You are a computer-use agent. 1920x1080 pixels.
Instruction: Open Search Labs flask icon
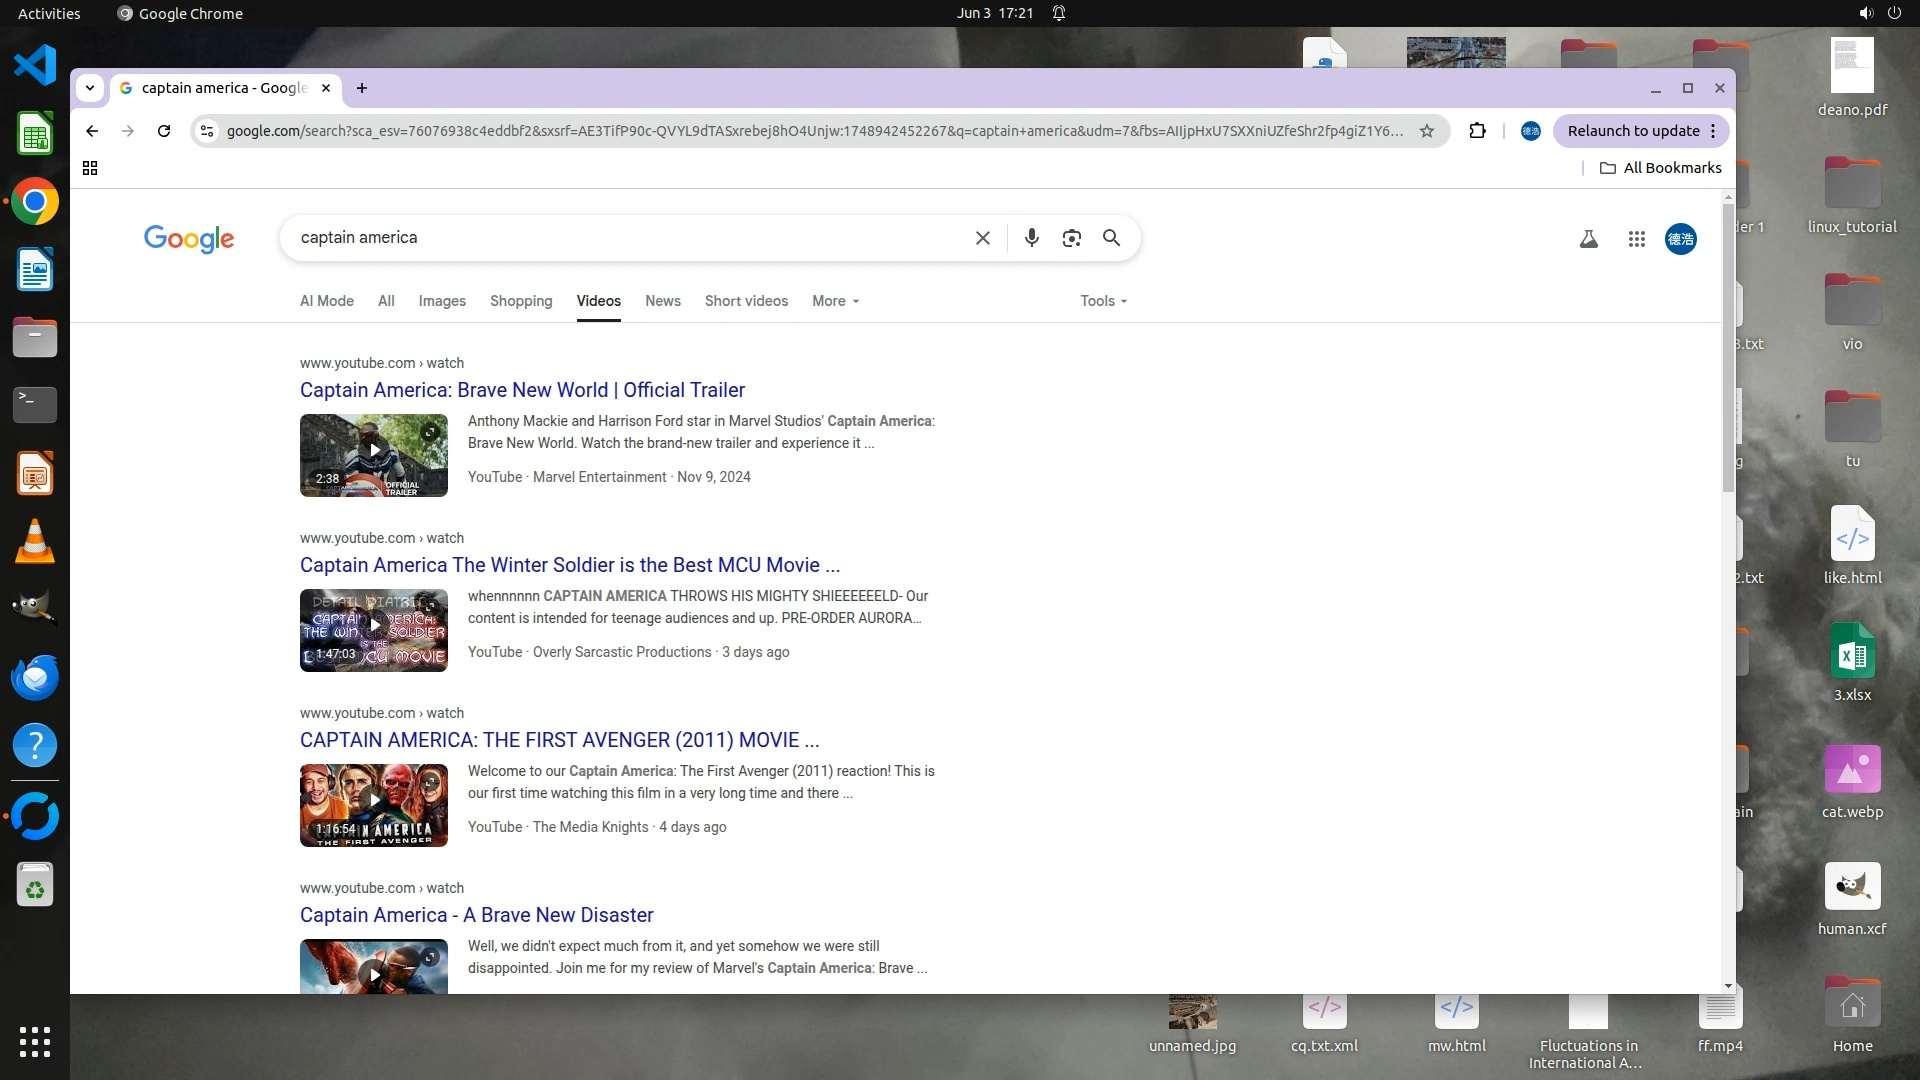click(1588, 239)
